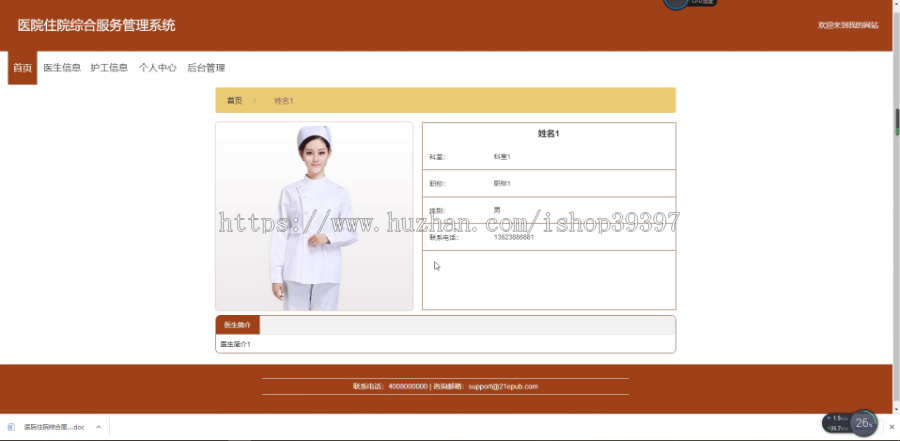Click the 姓名1 heading in details panel
The image size is (900, 441).
pos(548,133)
